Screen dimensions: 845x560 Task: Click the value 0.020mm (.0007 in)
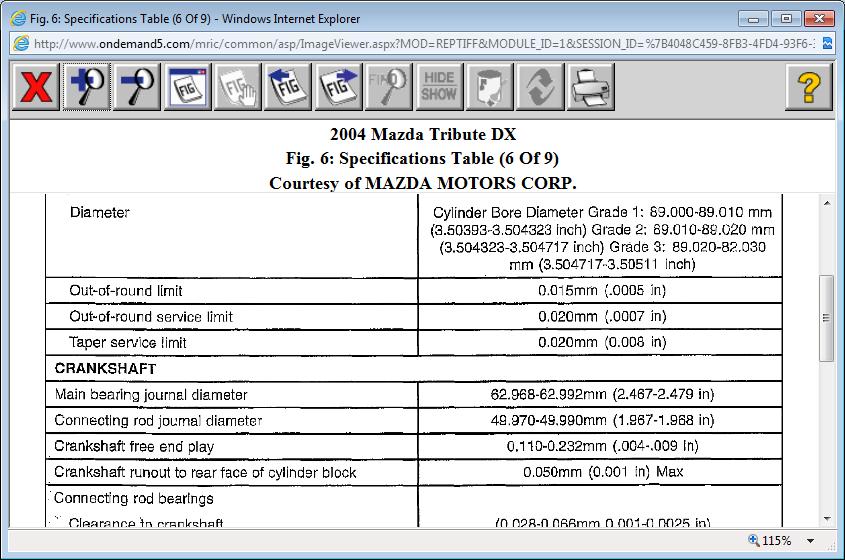(602, 316)
